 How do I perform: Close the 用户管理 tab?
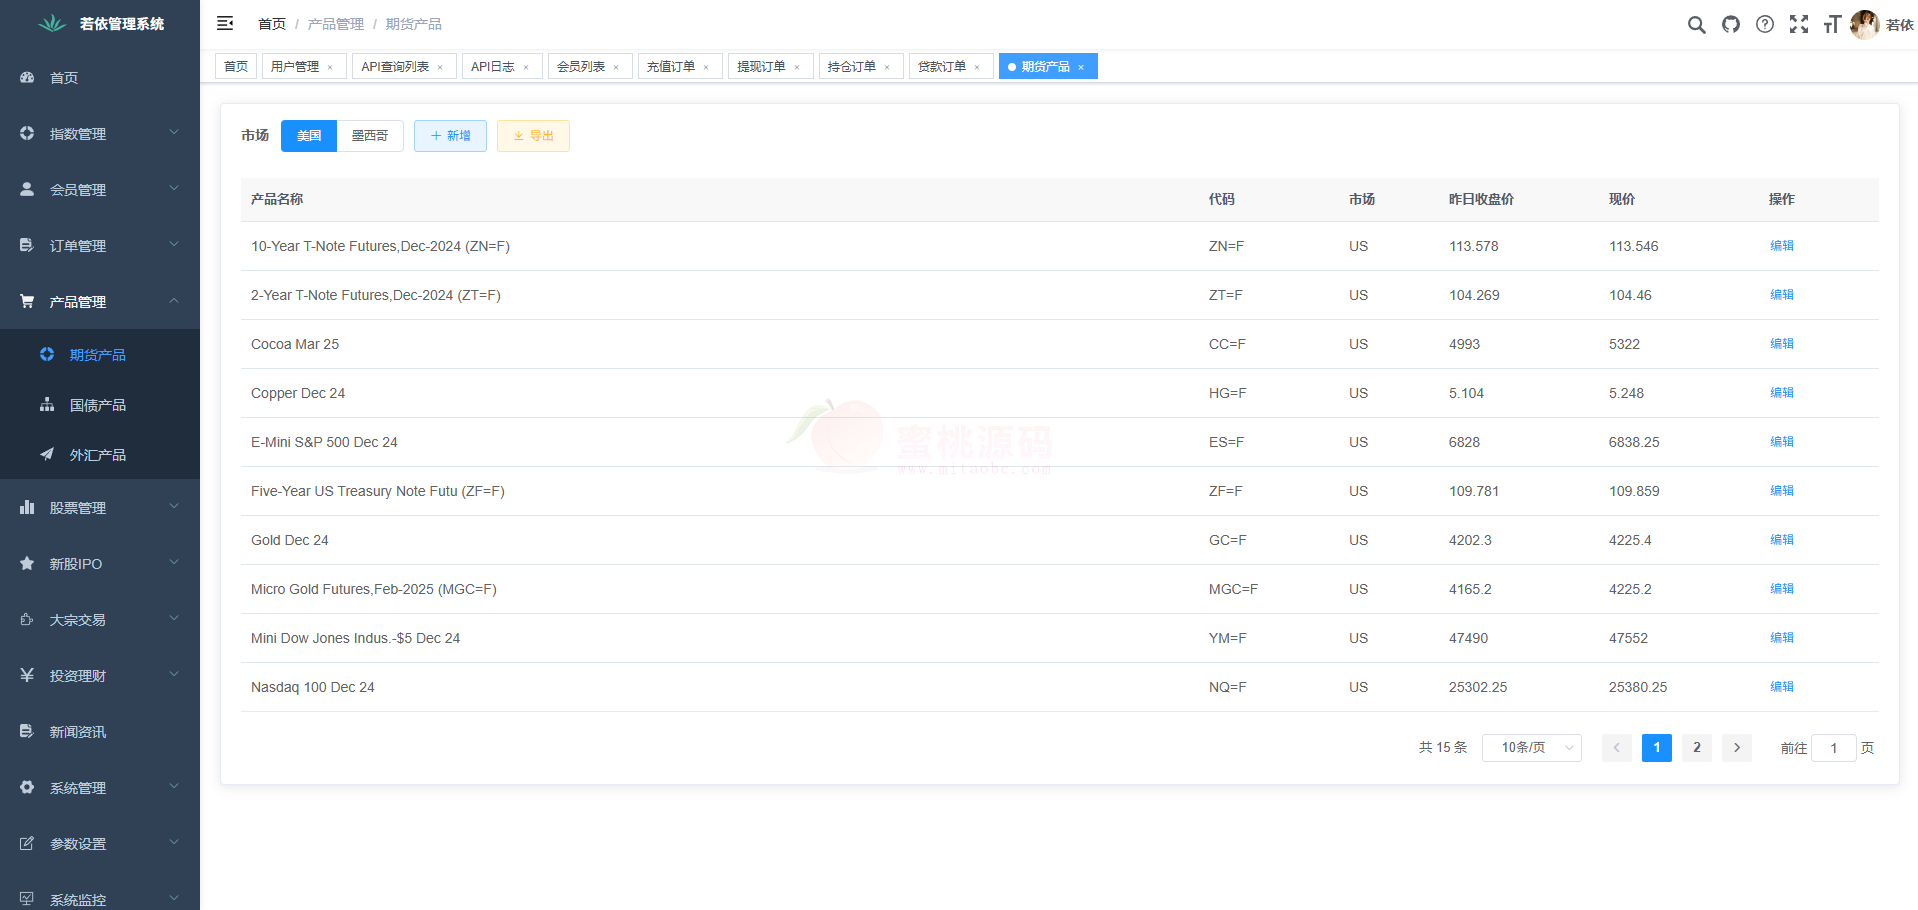point(330,67)
